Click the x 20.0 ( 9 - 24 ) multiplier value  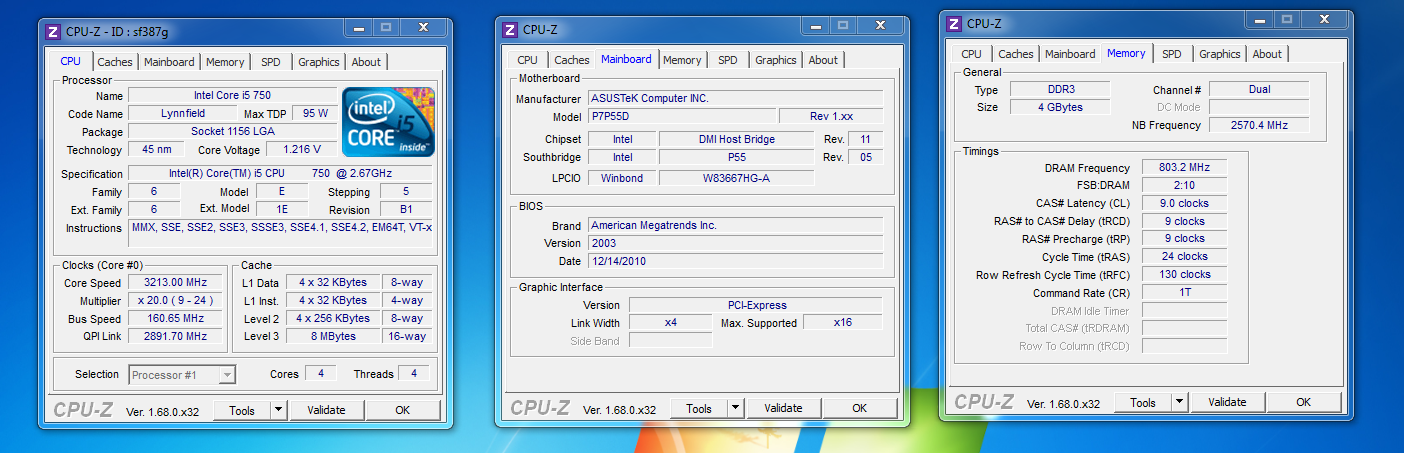pyautogui.click(x=176, y=301)
